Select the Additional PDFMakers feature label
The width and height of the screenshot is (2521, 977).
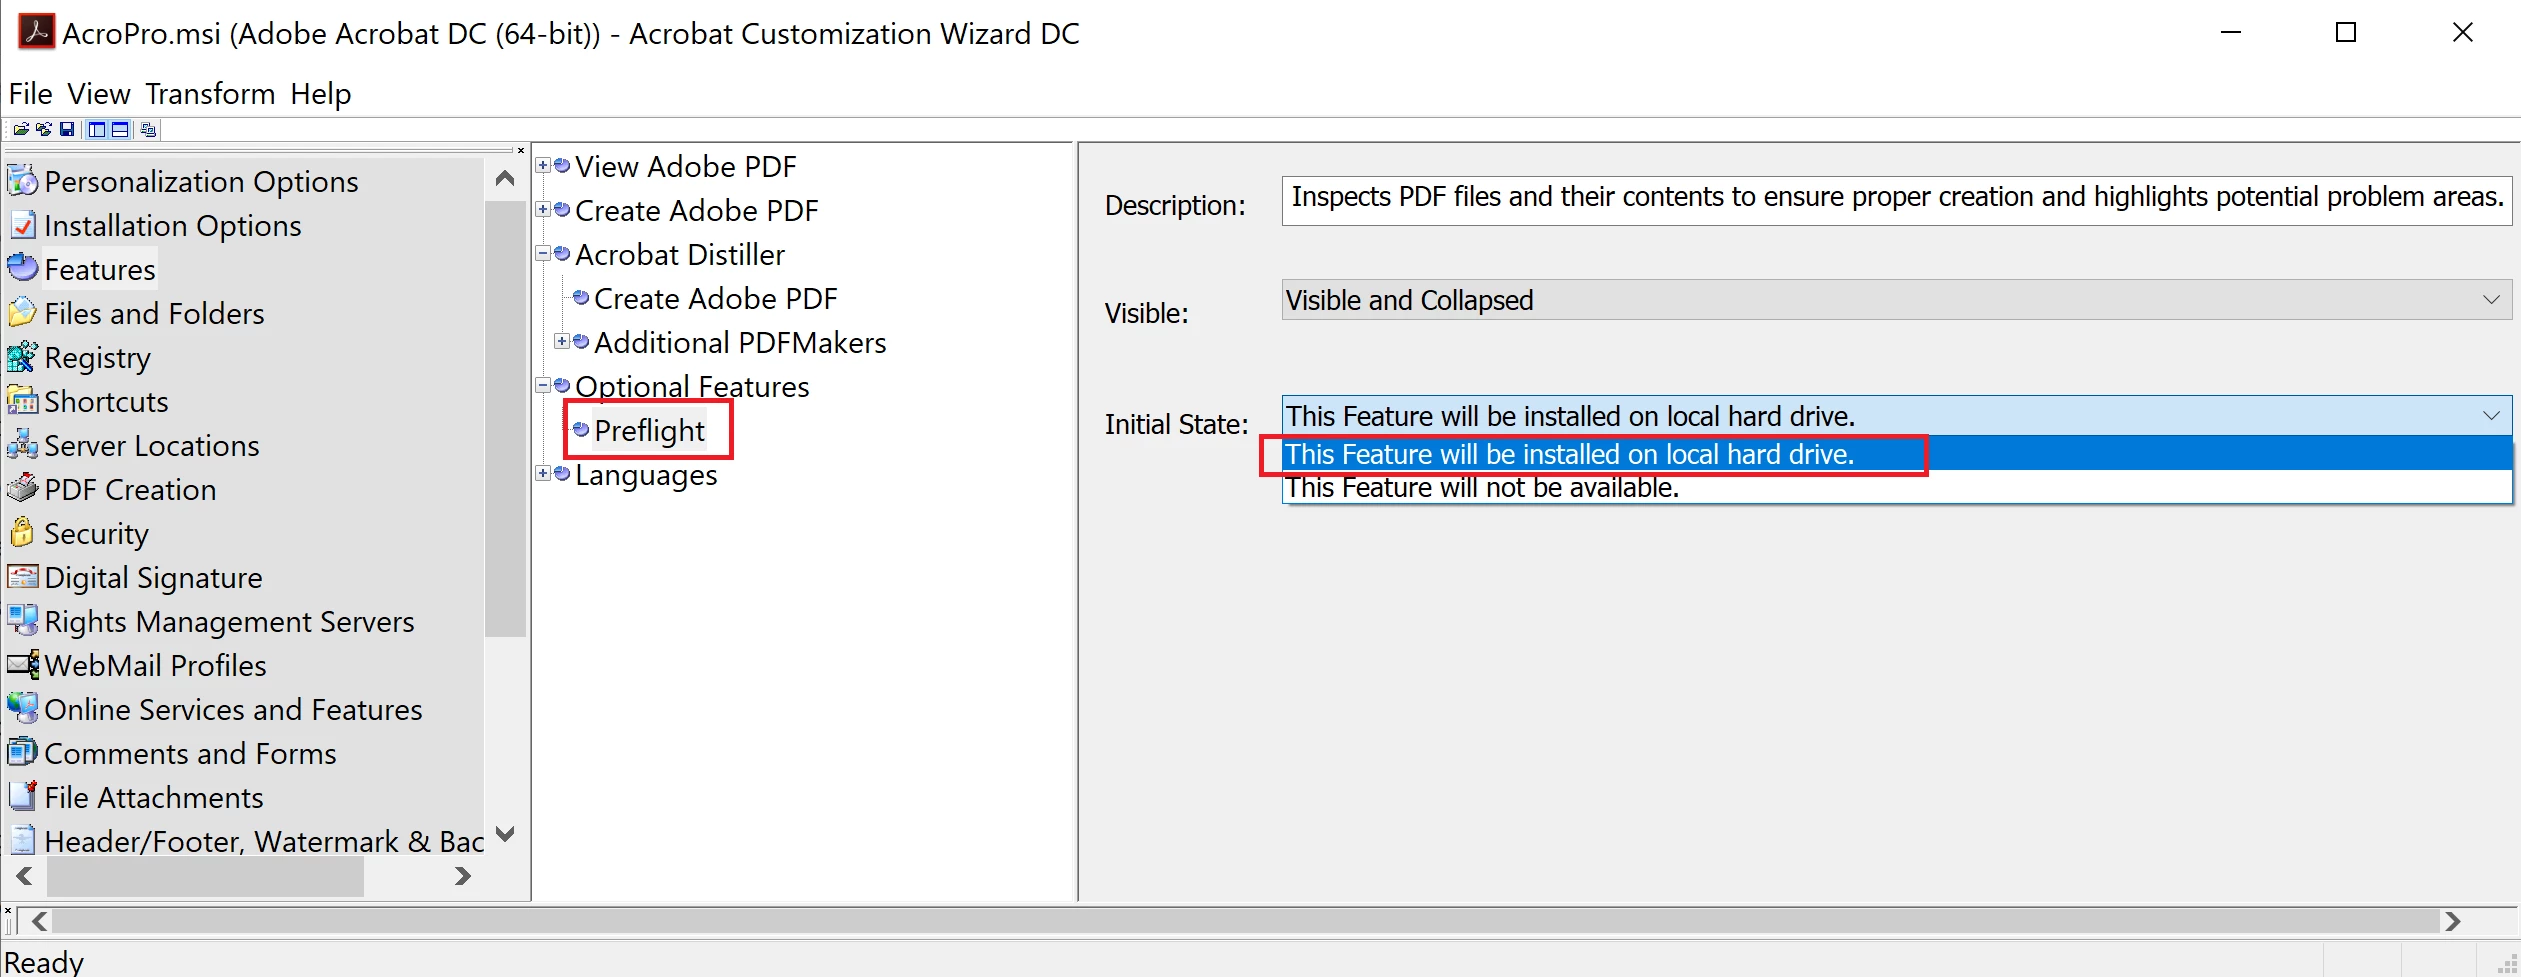pyautogui.click(x=740, y=342)
